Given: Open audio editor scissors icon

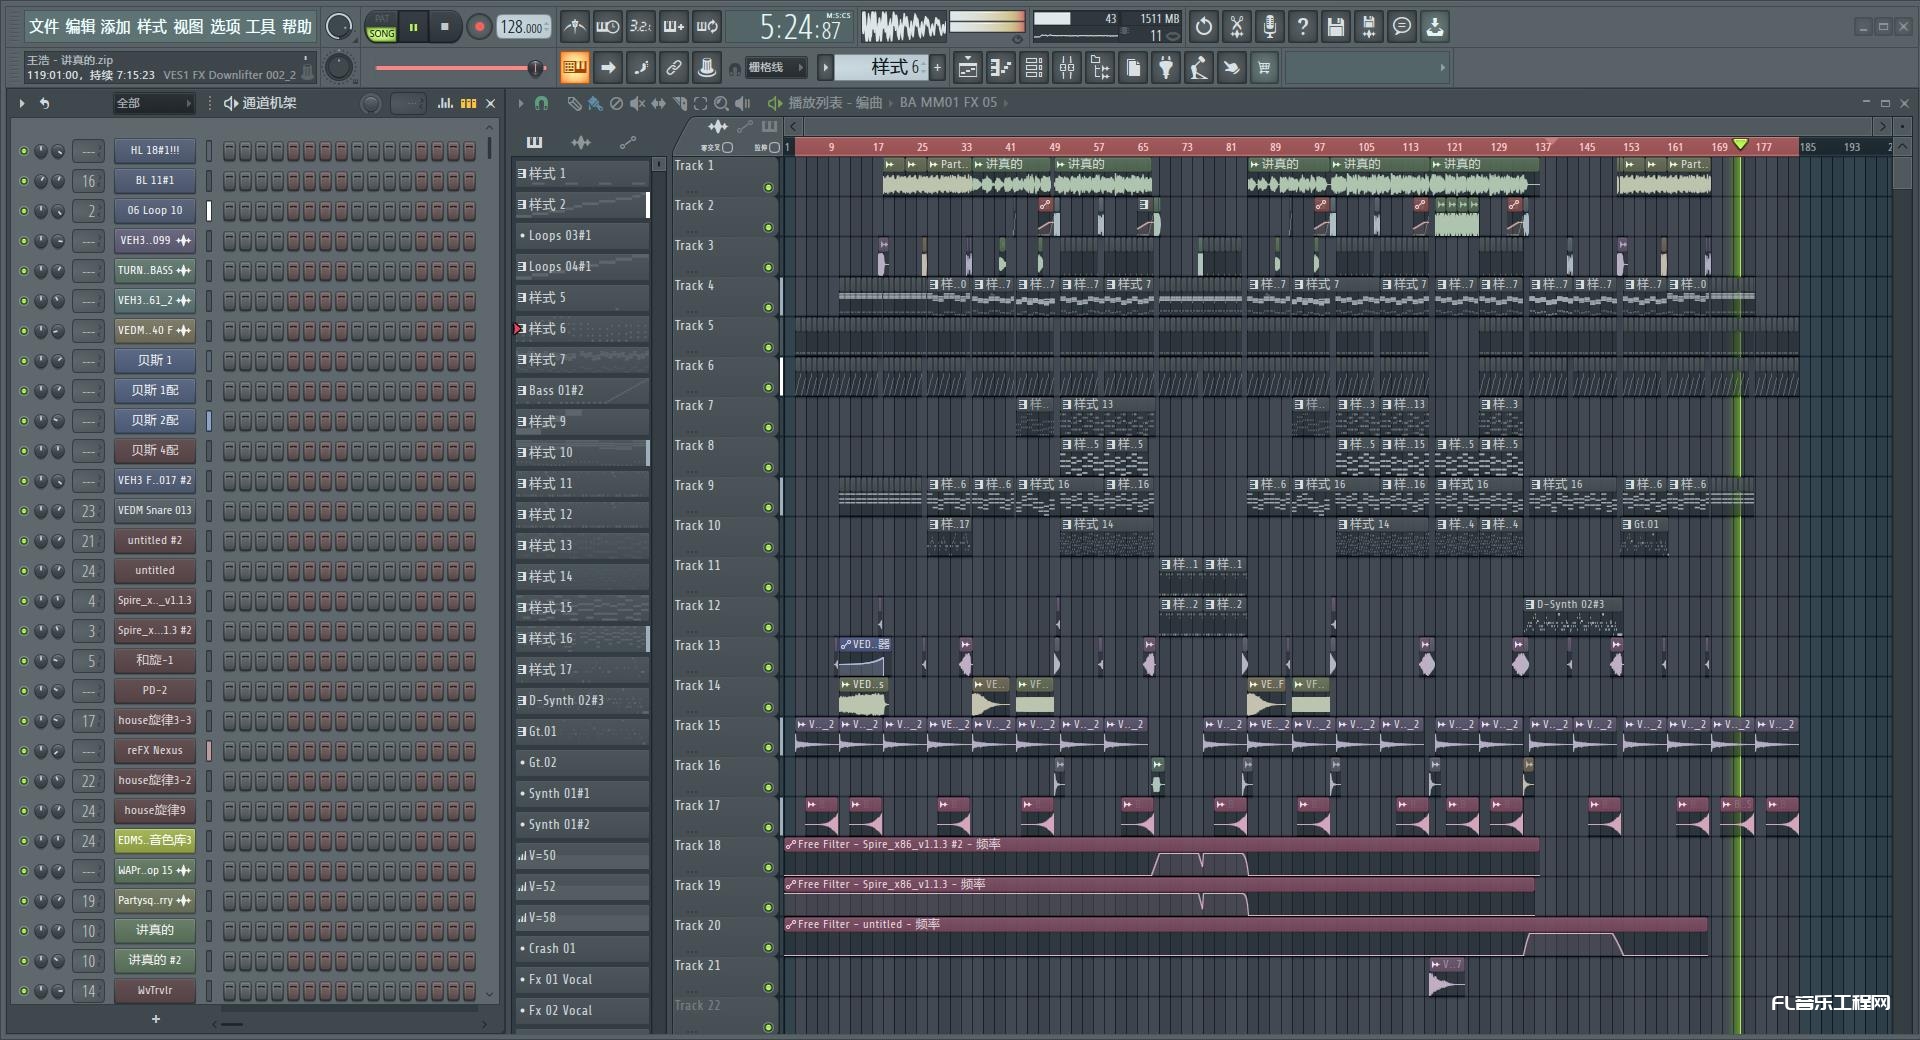Looking at the screenshot, I should tap(1237, 27).
